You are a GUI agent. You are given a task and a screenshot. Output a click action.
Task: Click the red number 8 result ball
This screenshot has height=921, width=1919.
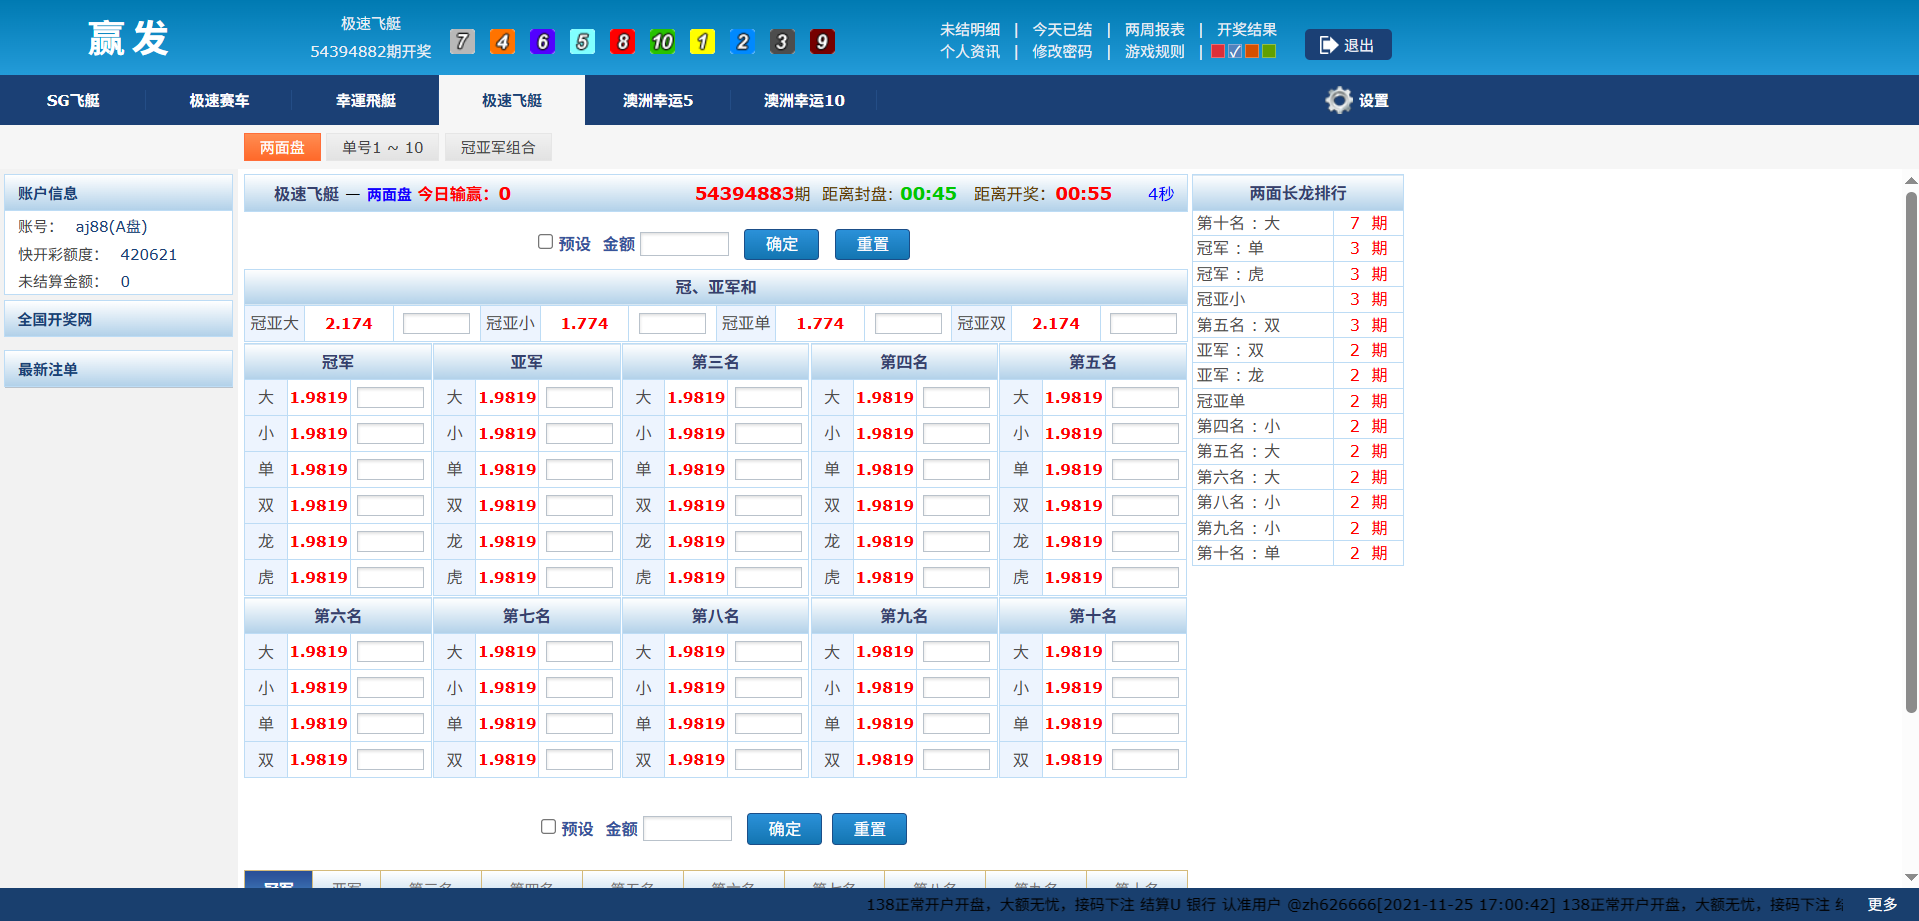tap(622, 41)
